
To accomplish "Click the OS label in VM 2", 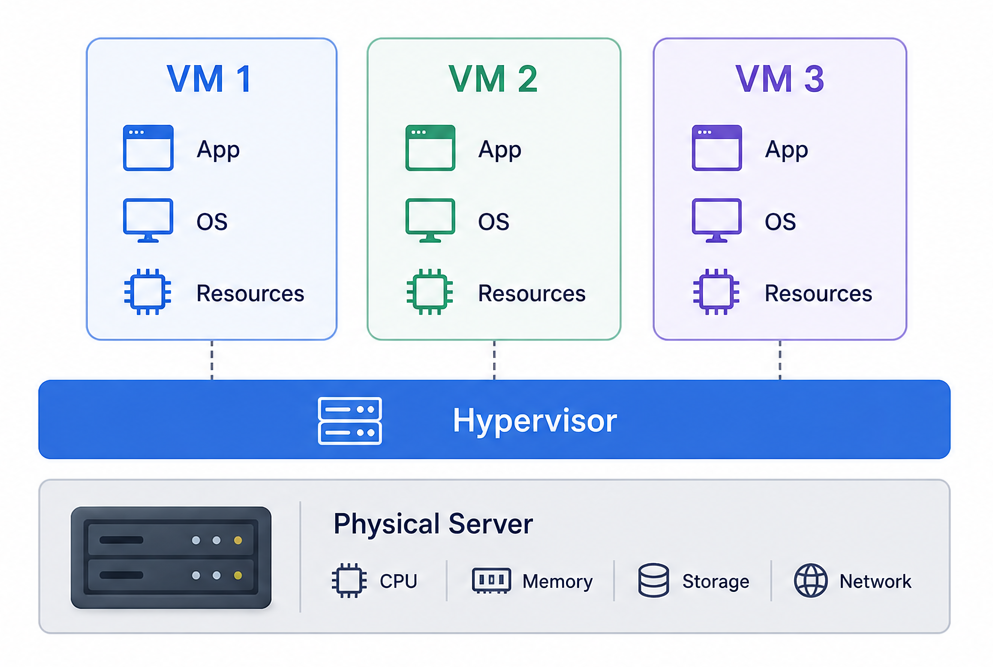I will (x=493, y=222).
